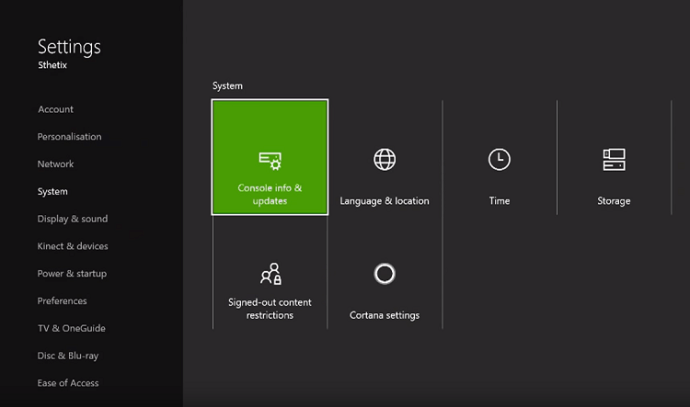Click the Language & location label
The width and height of the screenshot is (690, 407).
385,201
